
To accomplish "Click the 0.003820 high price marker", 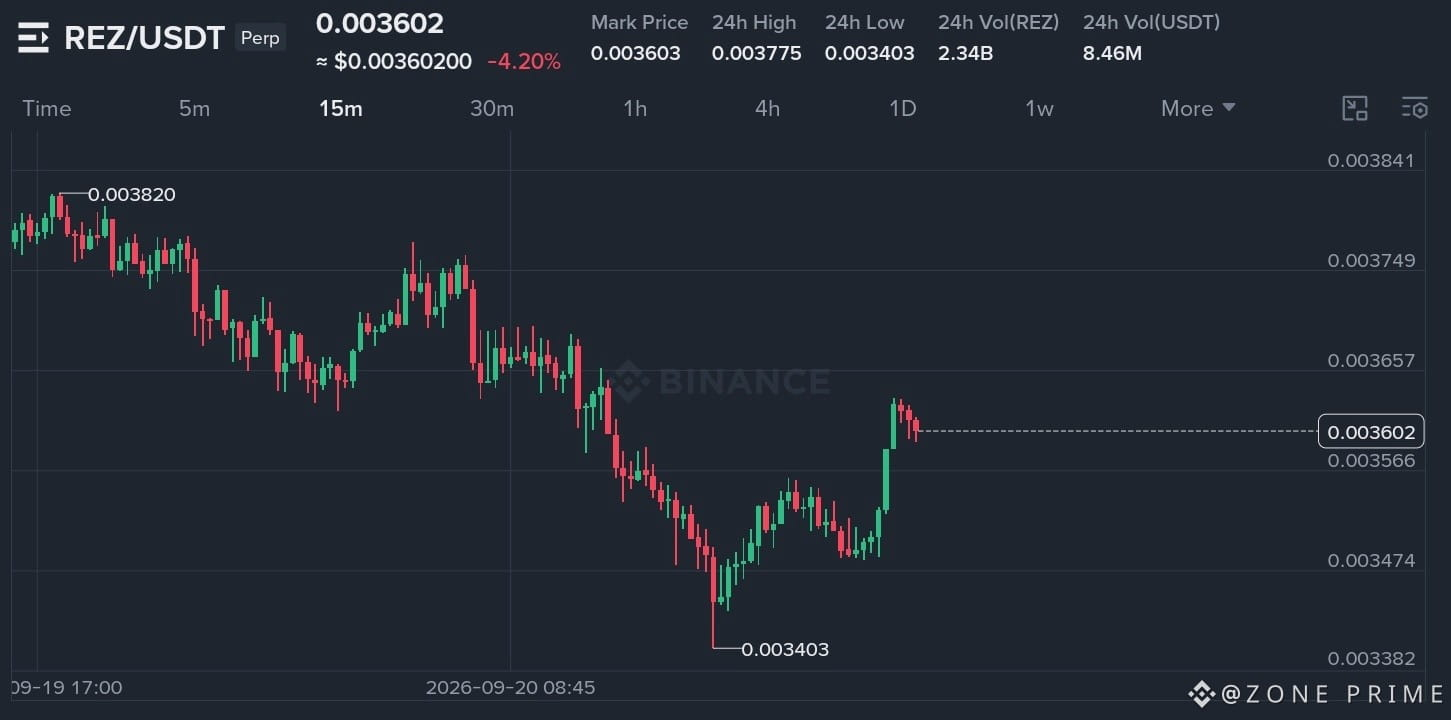I will (x=132, y=195).
